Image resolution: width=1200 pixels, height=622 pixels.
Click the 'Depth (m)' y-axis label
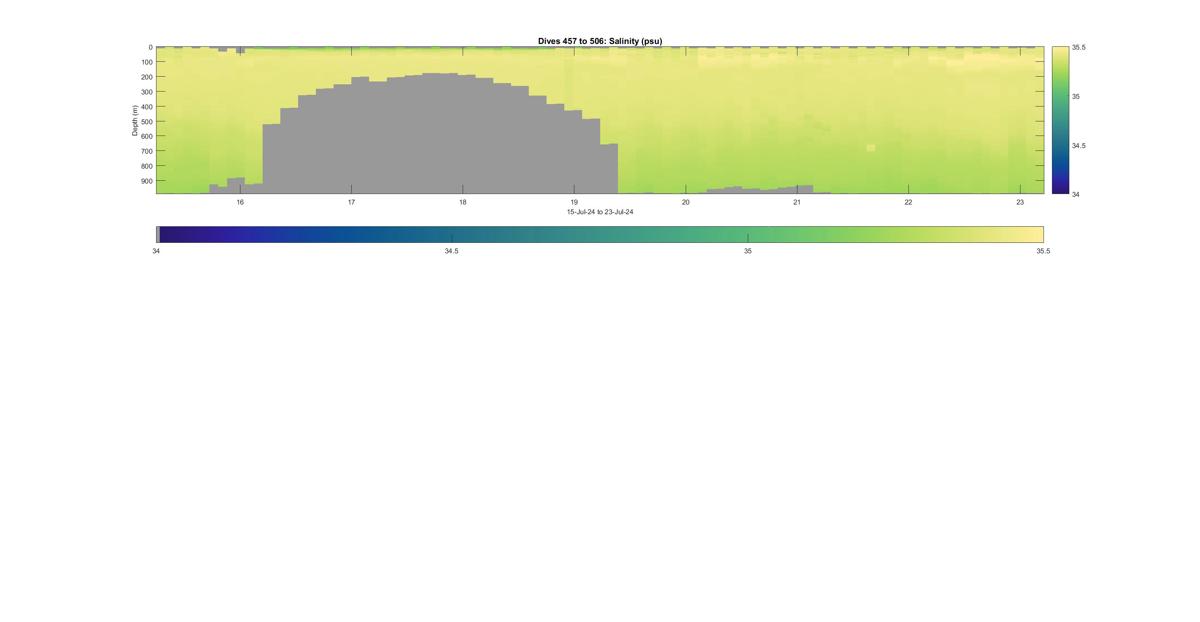coord(134,120)
